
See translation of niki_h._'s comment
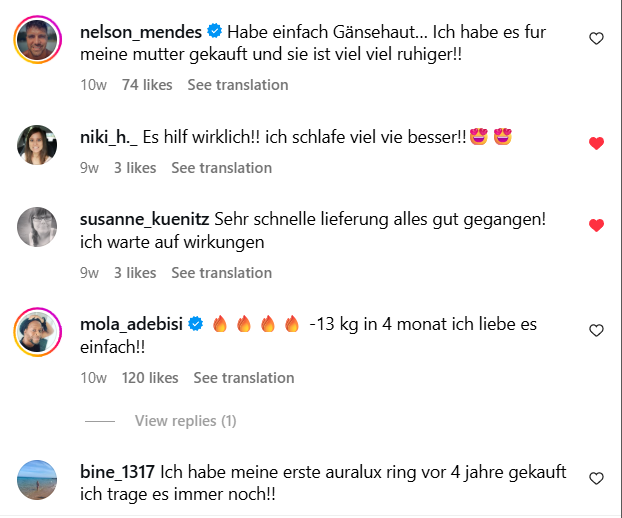(x=221, y=168)
